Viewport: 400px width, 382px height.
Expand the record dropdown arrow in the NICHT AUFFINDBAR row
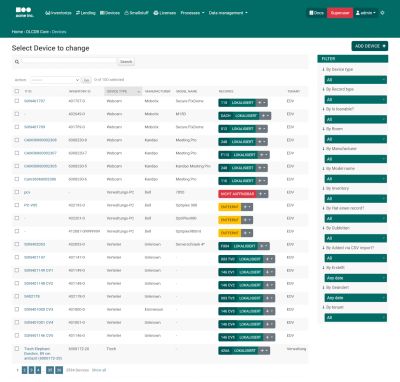point(265,194)
